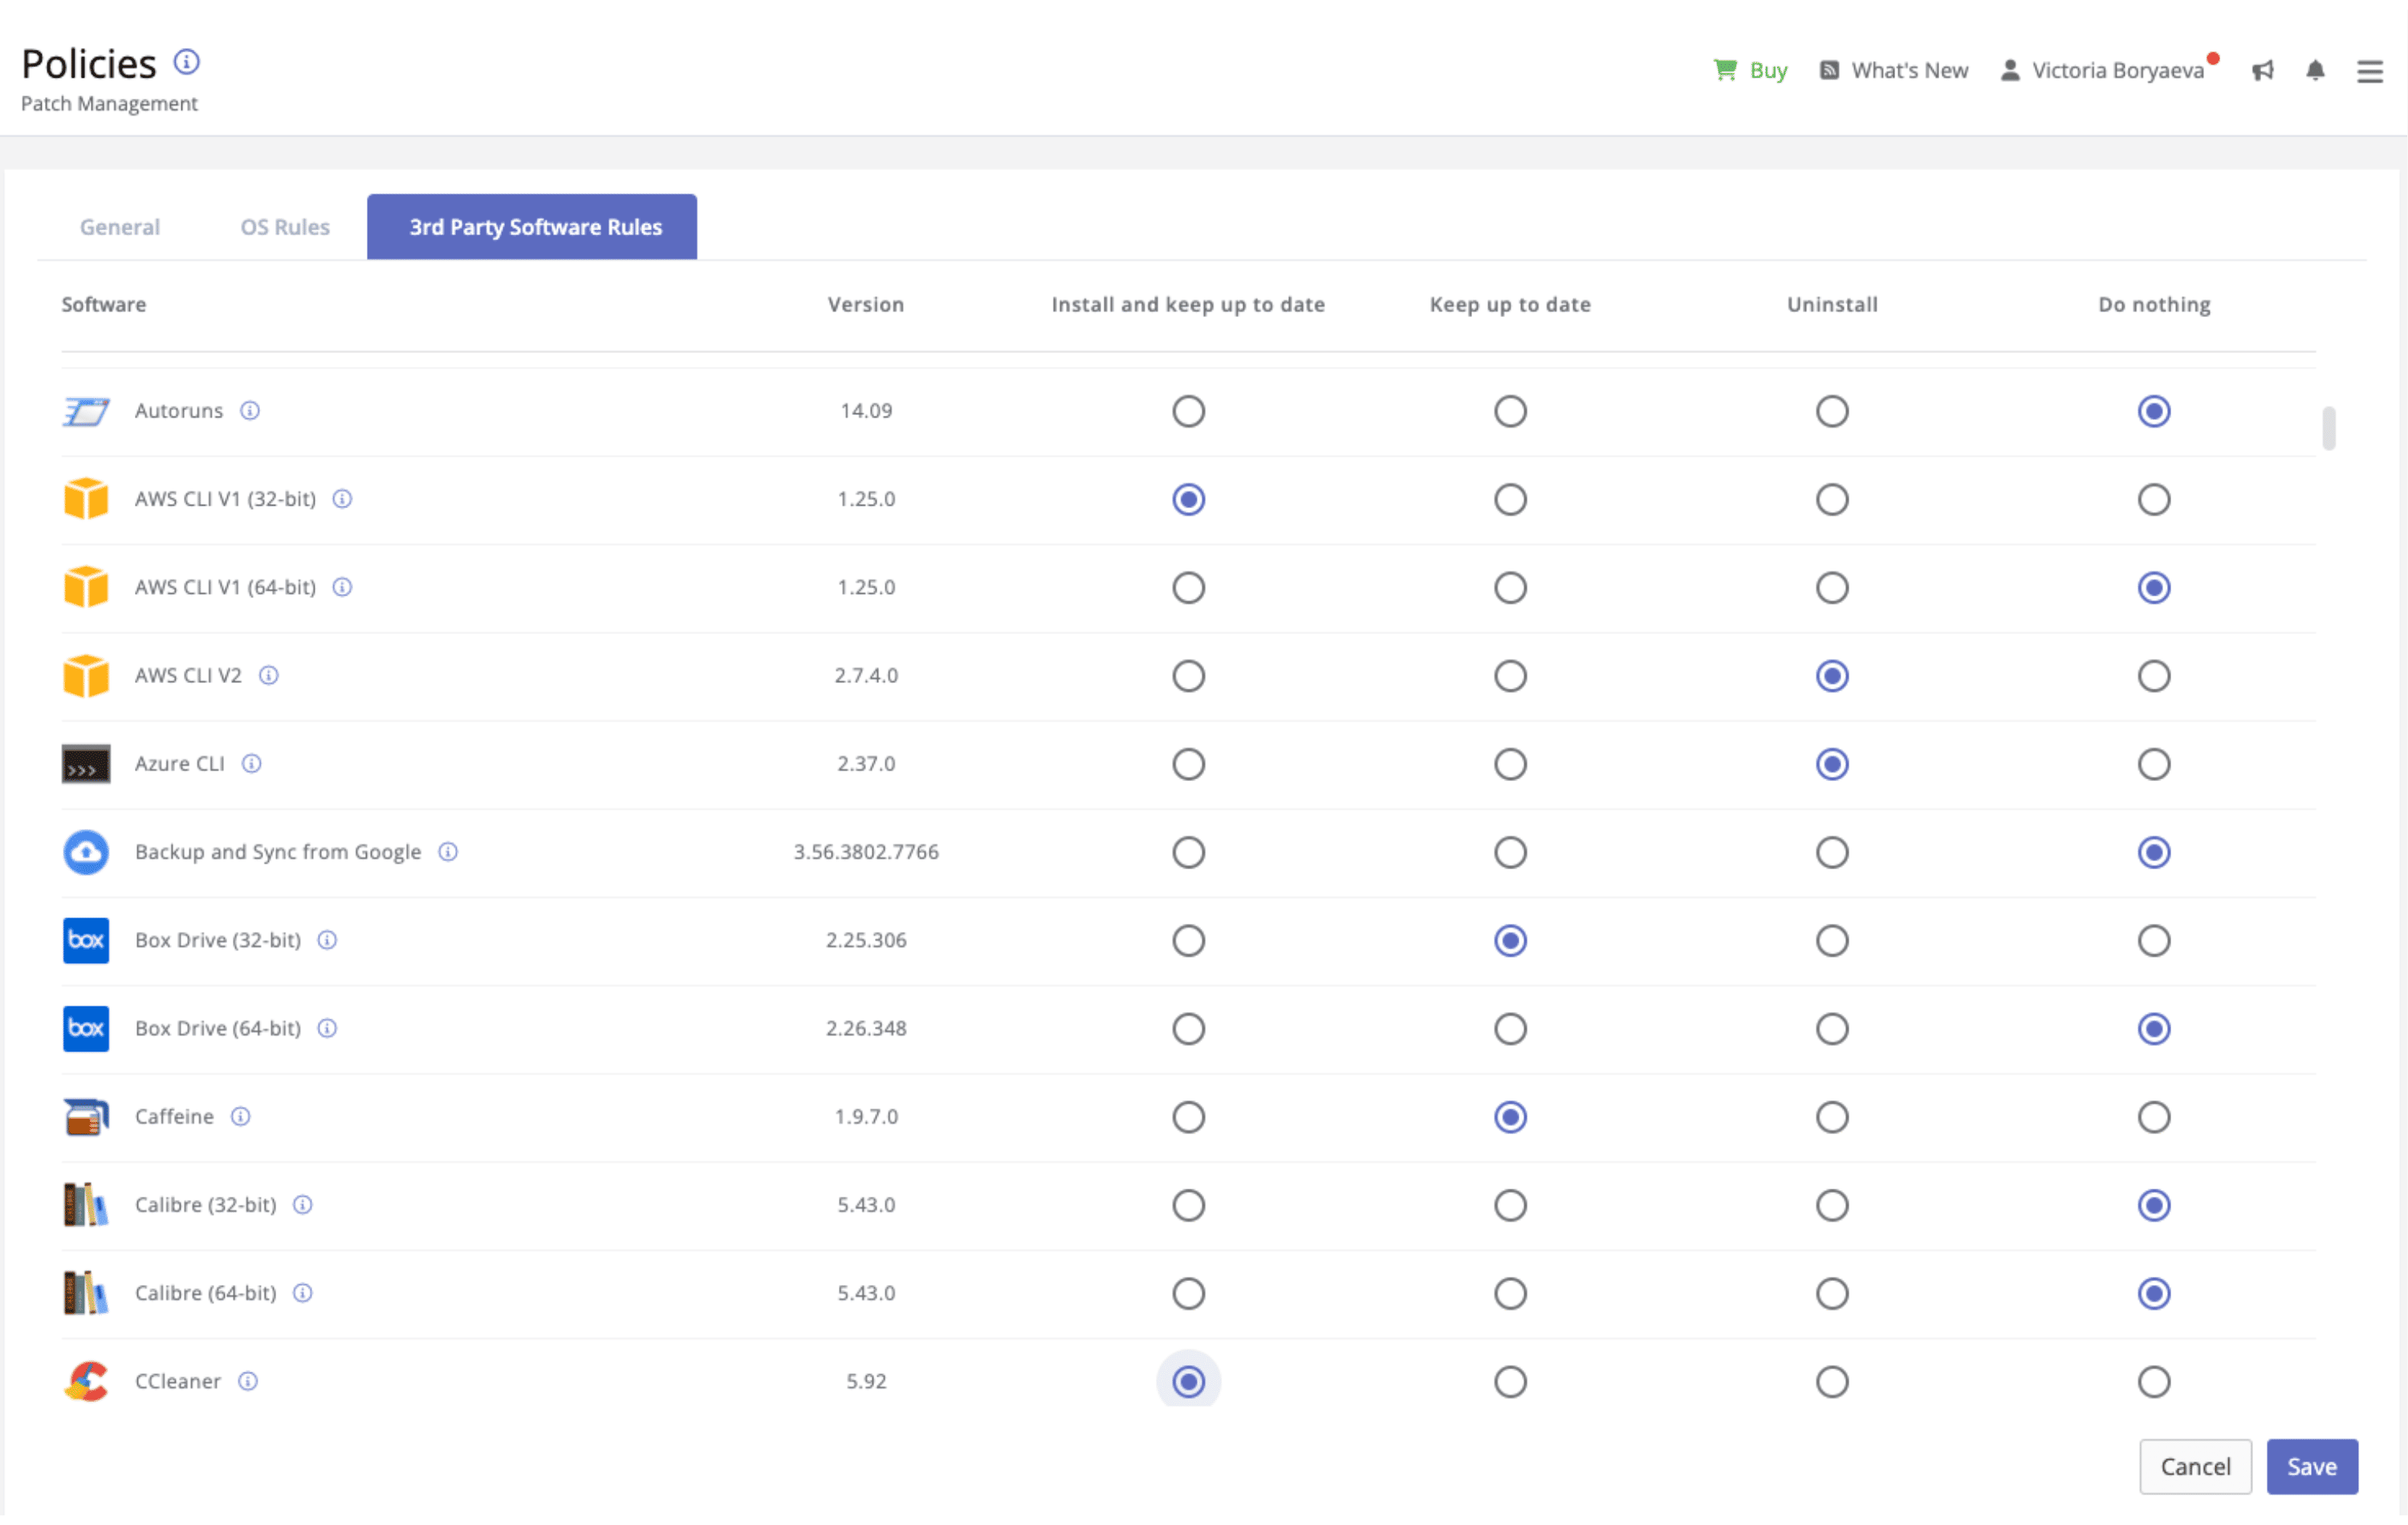This screenshot has height=1525, width=2408.
Task: Open the notifications bell icon
Action: click(2315, 70)
